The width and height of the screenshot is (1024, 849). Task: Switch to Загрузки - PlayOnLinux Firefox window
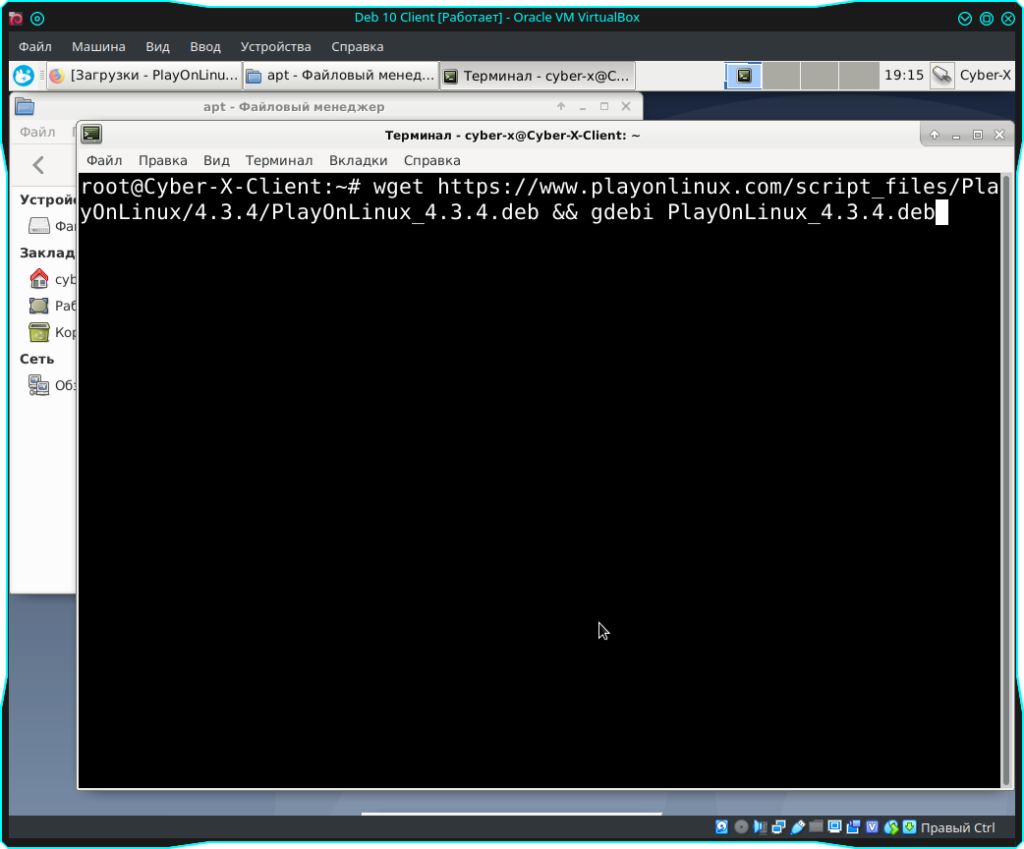(144, 76)
